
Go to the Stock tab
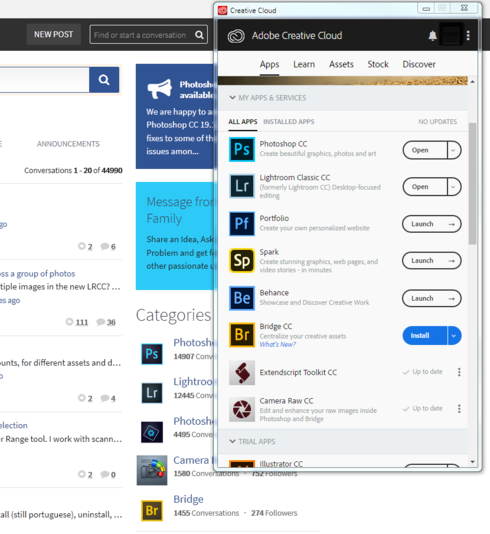[378, 64]
